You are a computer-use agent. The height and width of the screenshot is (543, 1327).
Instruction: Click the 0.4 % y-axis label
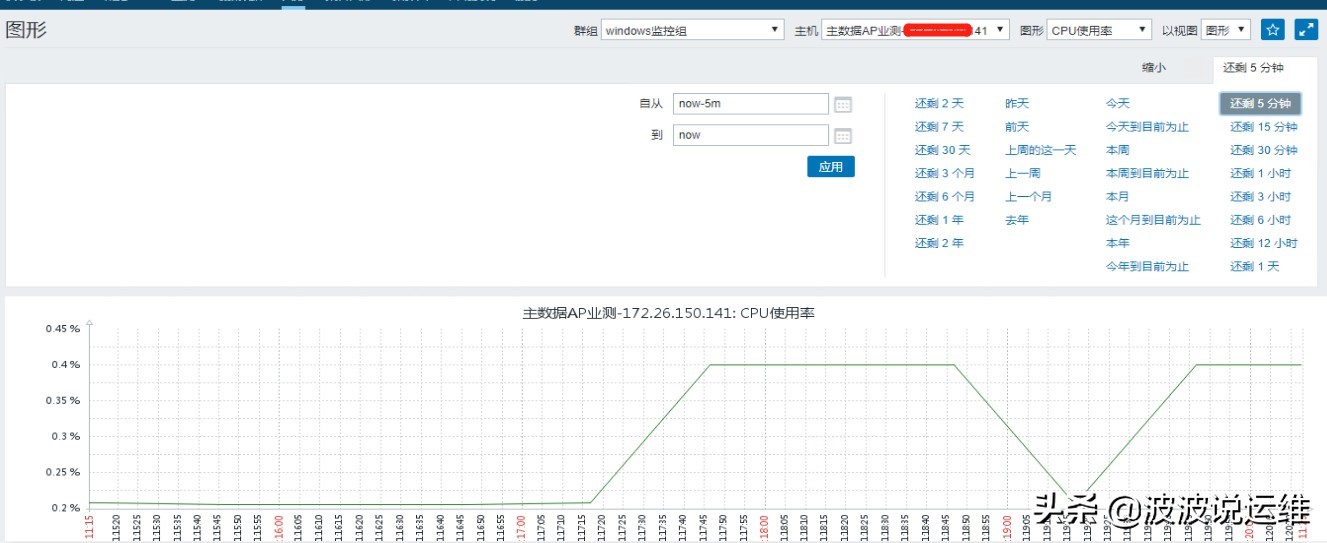click(x=64, y=364)
